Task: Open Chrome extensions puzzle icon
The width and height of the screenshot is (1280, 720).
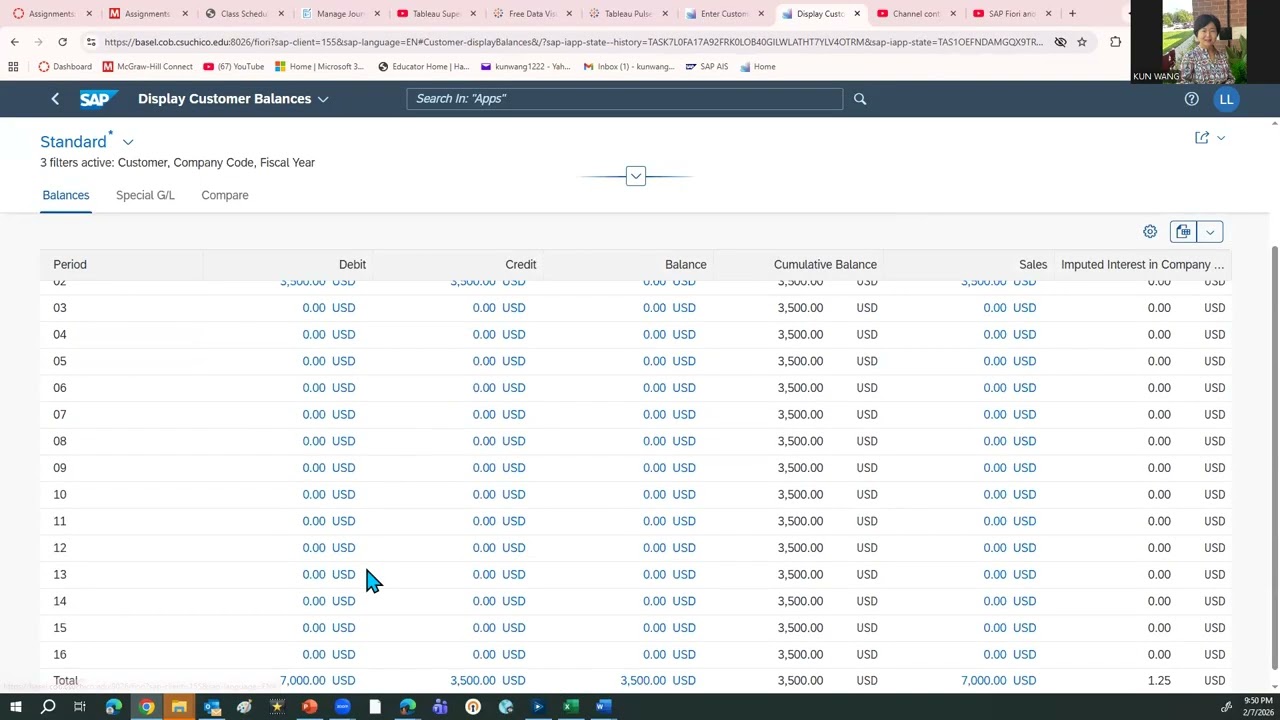Action: click(x=1115, y=42)
